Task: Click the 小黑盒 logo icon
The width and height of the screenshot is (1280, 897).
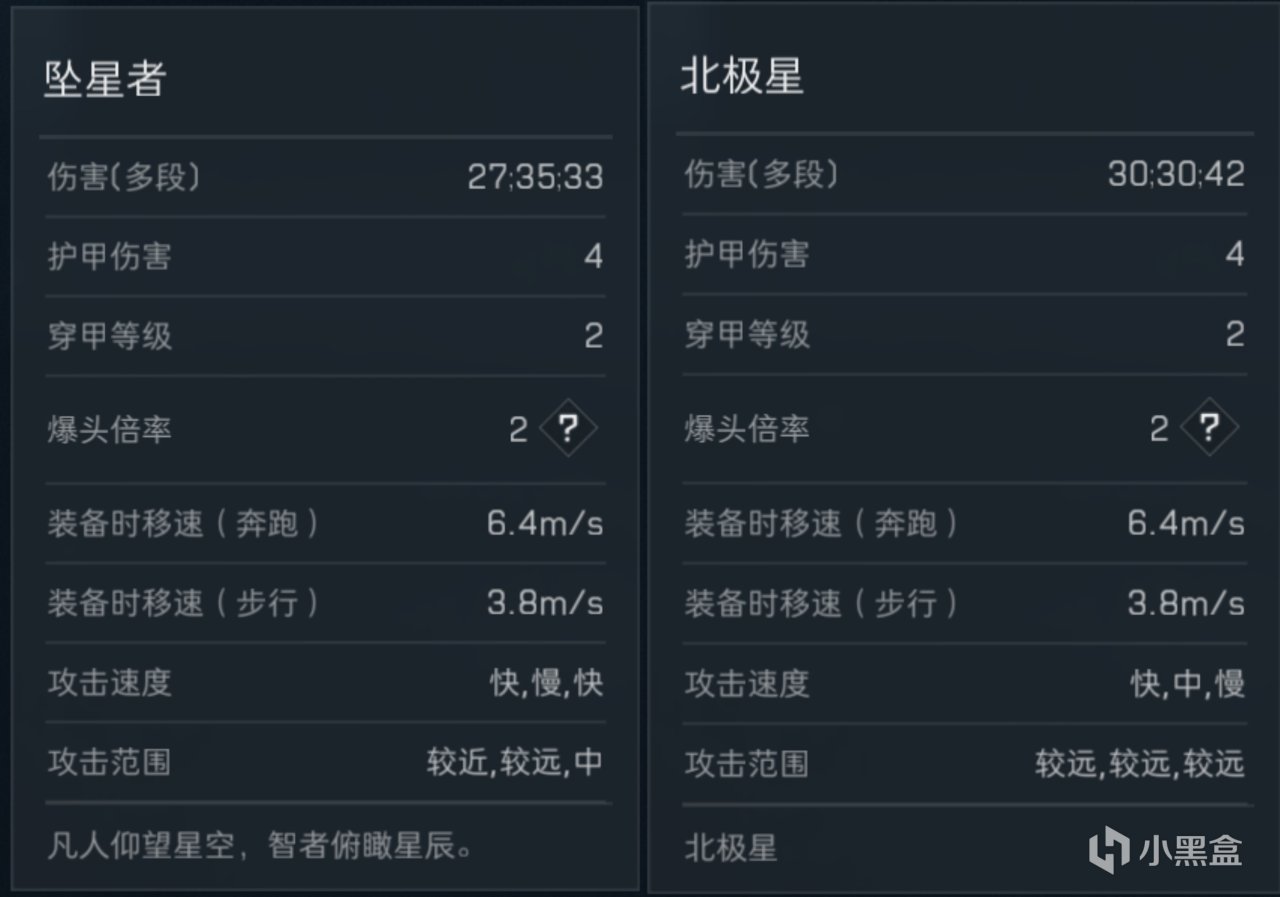Action: (1109, 851)
